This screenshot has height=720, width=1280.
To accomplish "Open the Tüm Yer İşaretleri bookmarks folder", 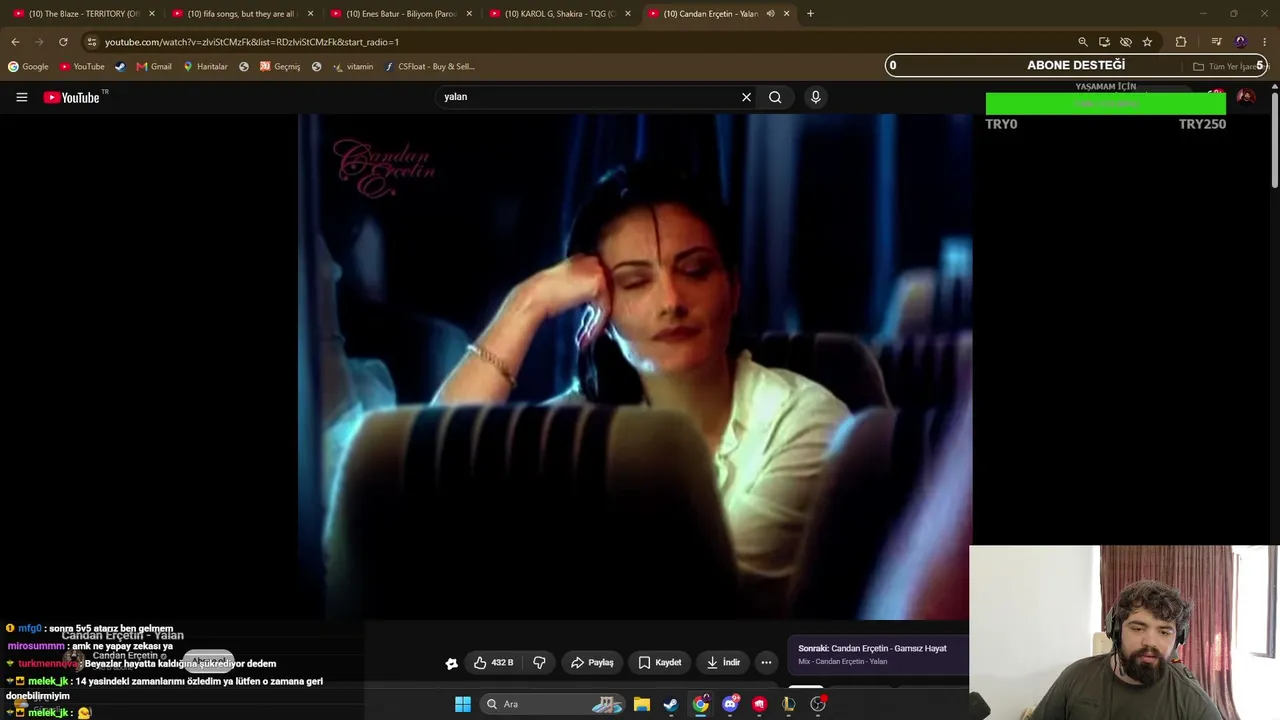I will [1230, 67].
